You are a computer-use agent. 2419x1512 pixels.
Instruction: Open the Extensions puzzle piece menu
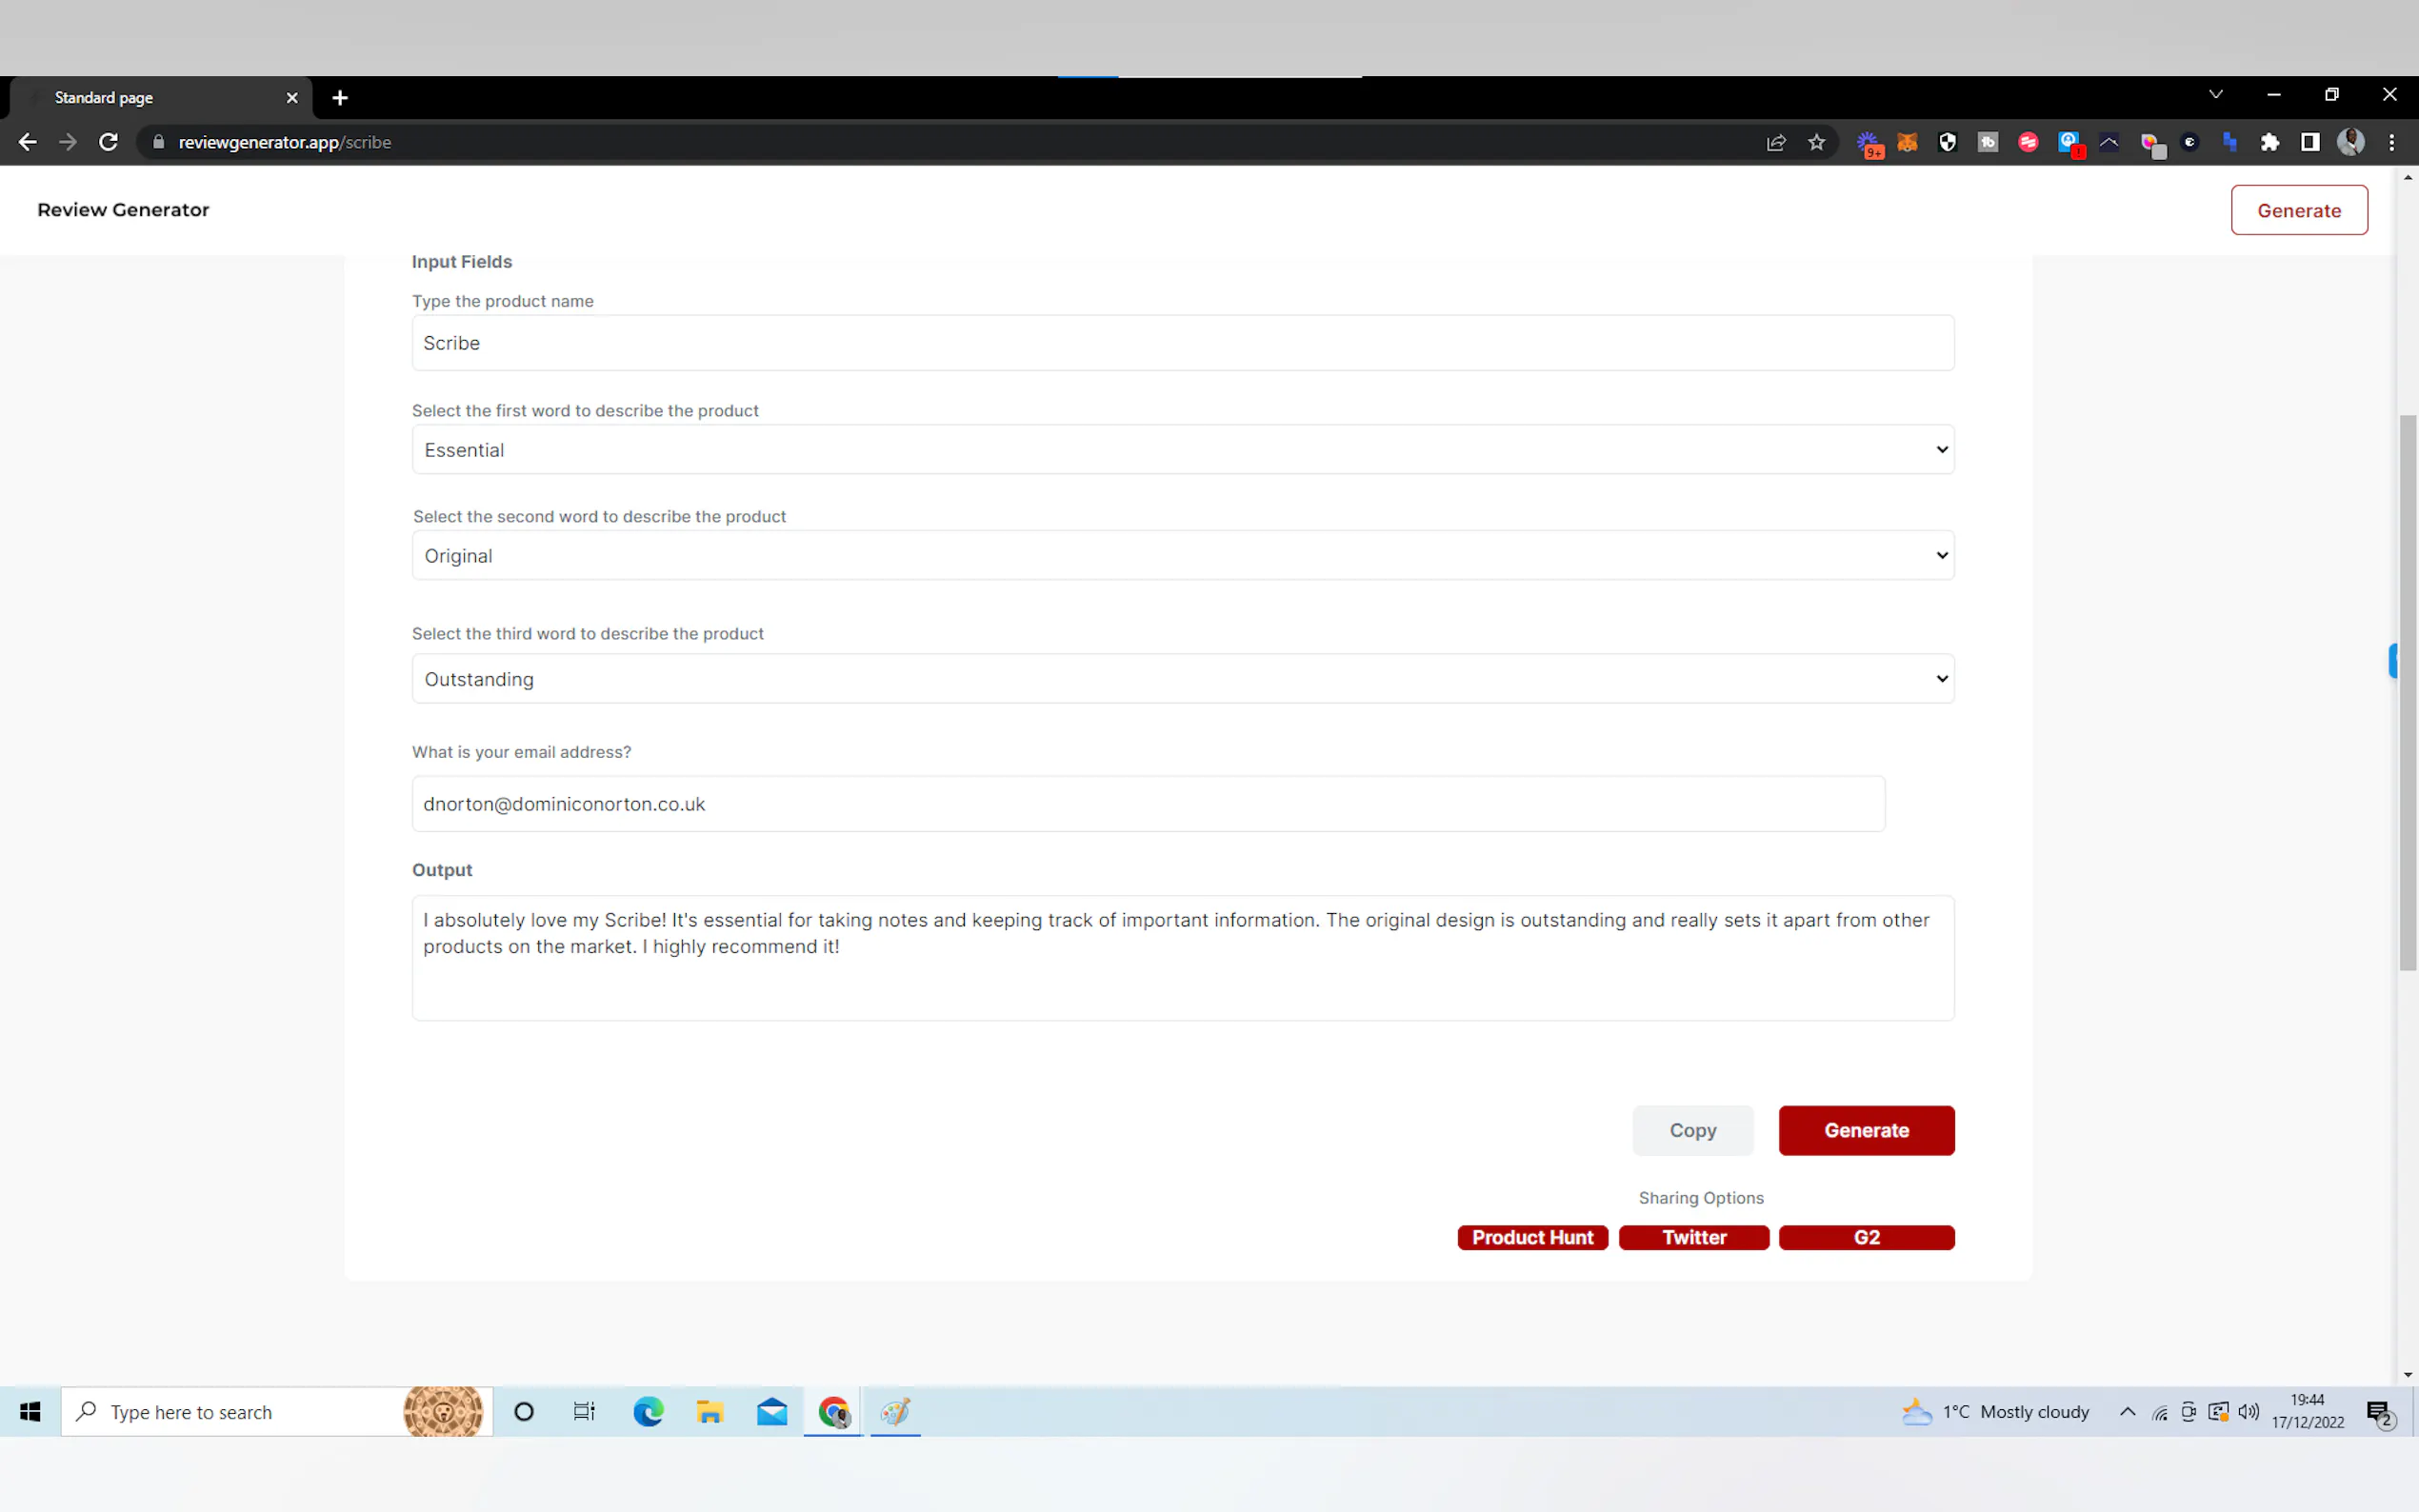2269,143
